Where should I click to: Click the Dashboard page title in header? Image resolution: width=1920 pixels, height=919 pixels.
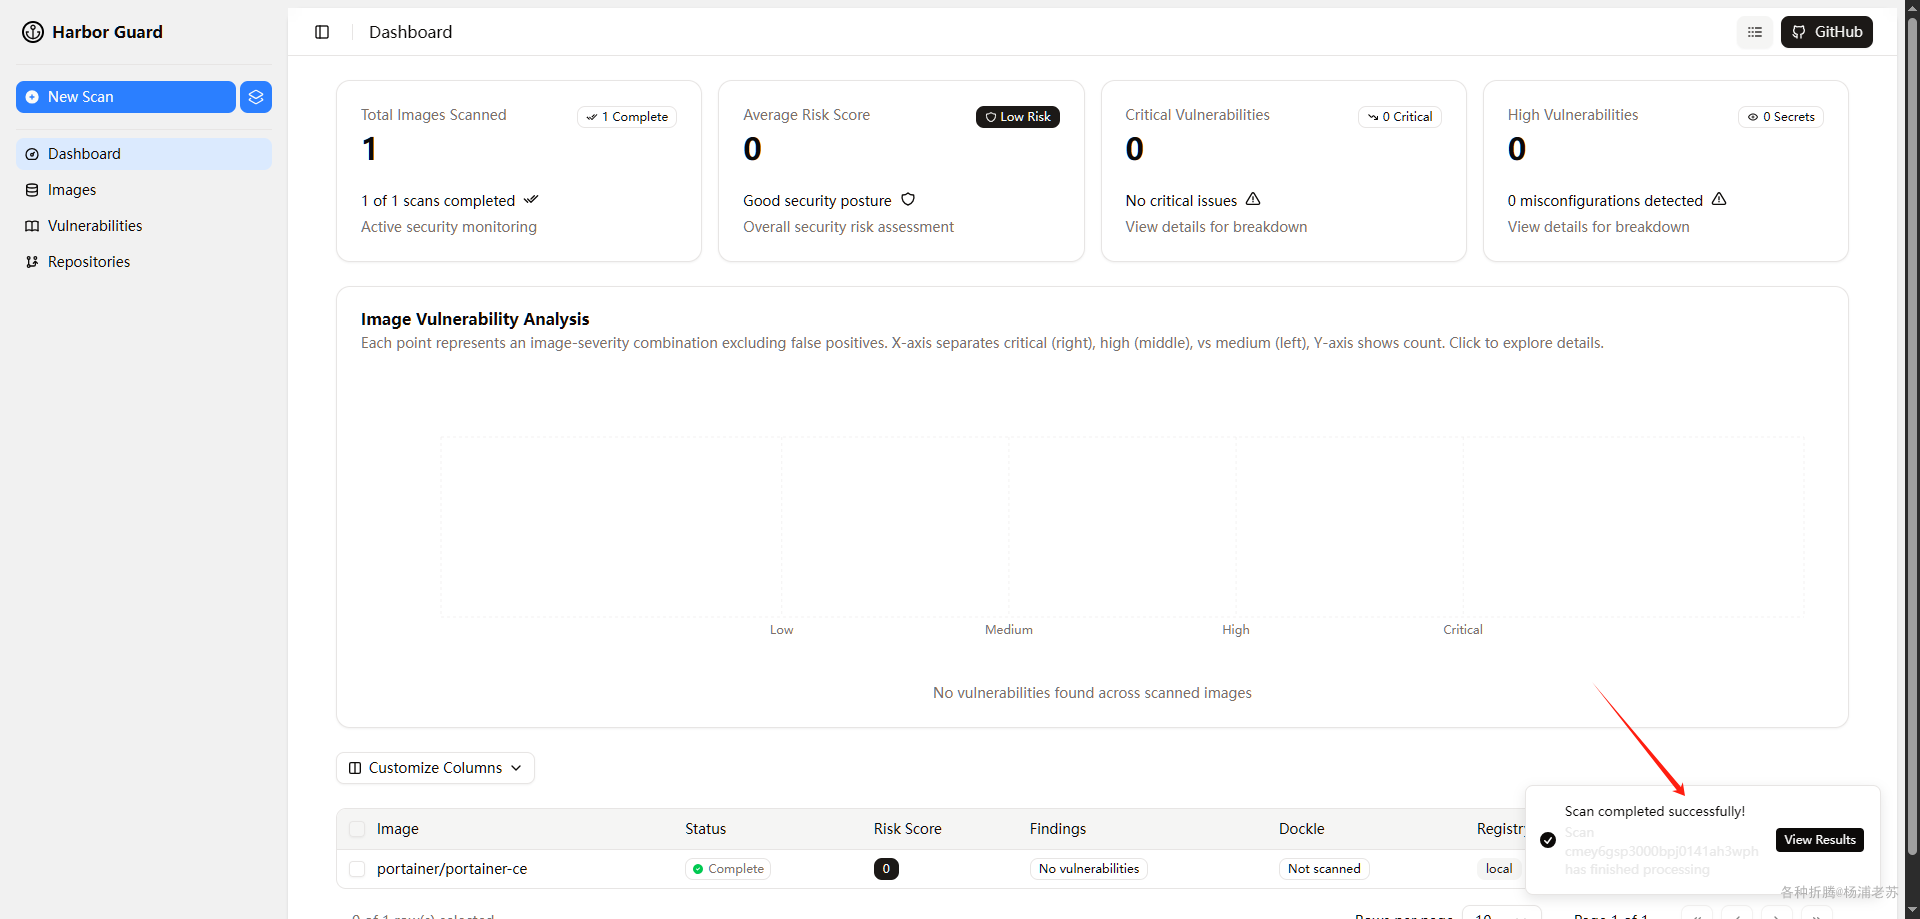tap(411, 32)
